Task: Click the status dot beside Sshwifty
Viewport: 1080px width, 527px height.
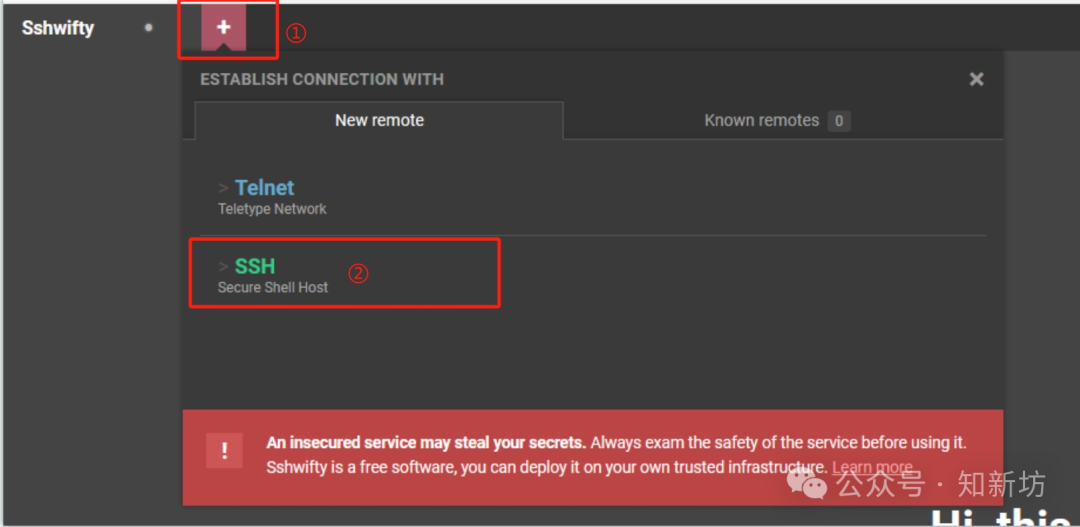Action: coord(148,28)
